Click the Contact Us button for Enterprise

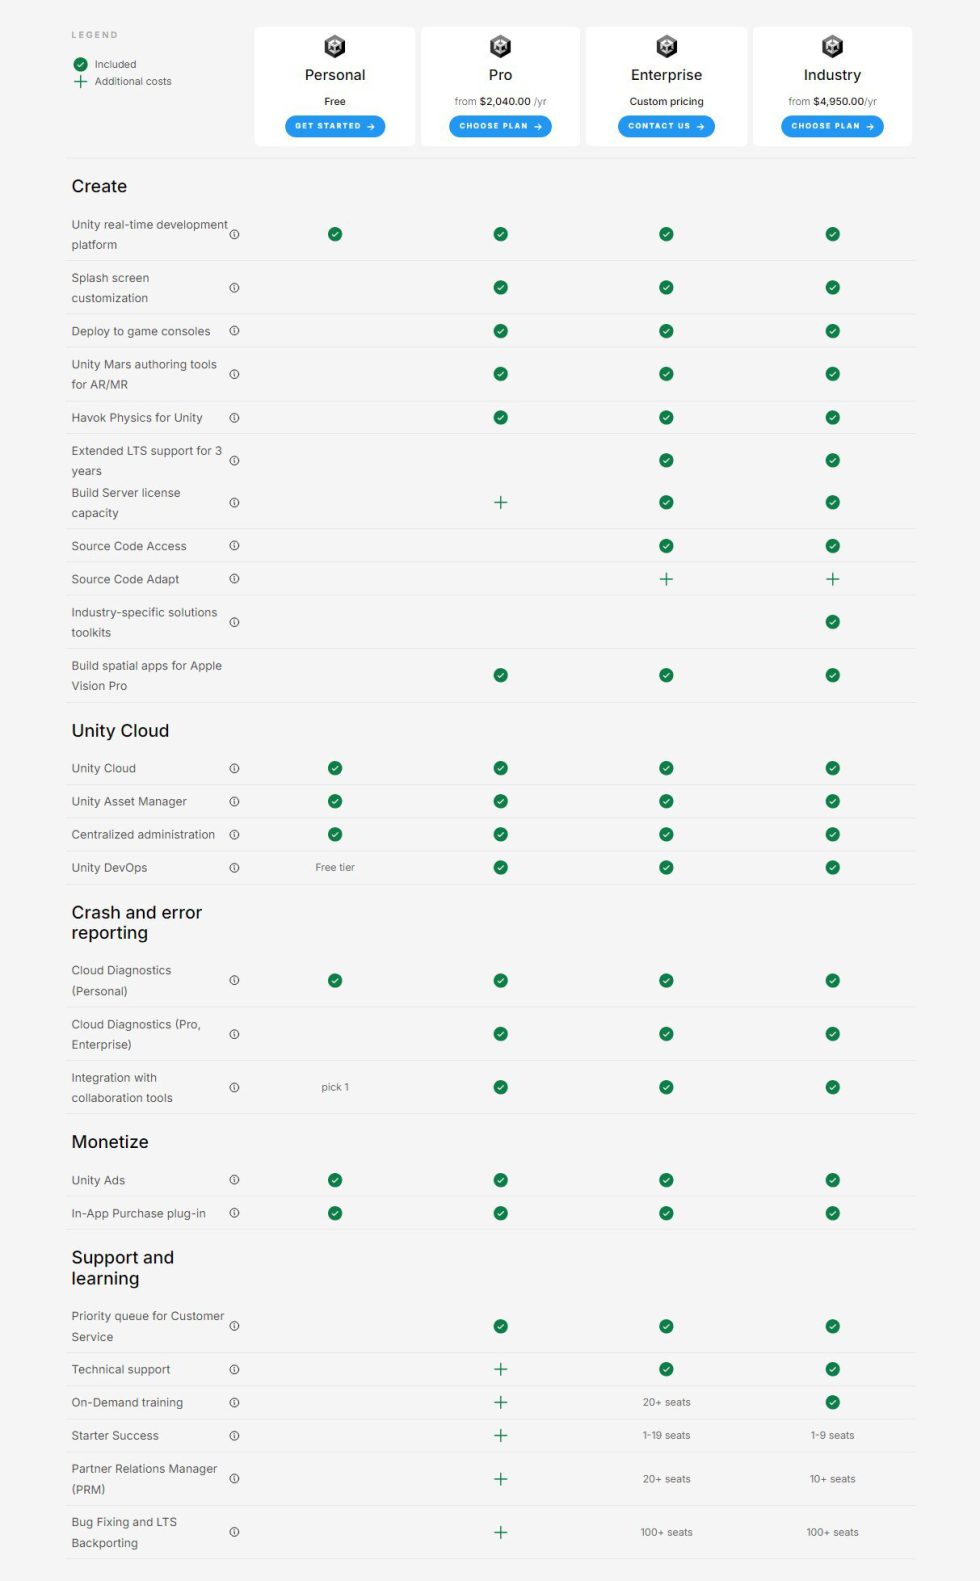[666, 126]
